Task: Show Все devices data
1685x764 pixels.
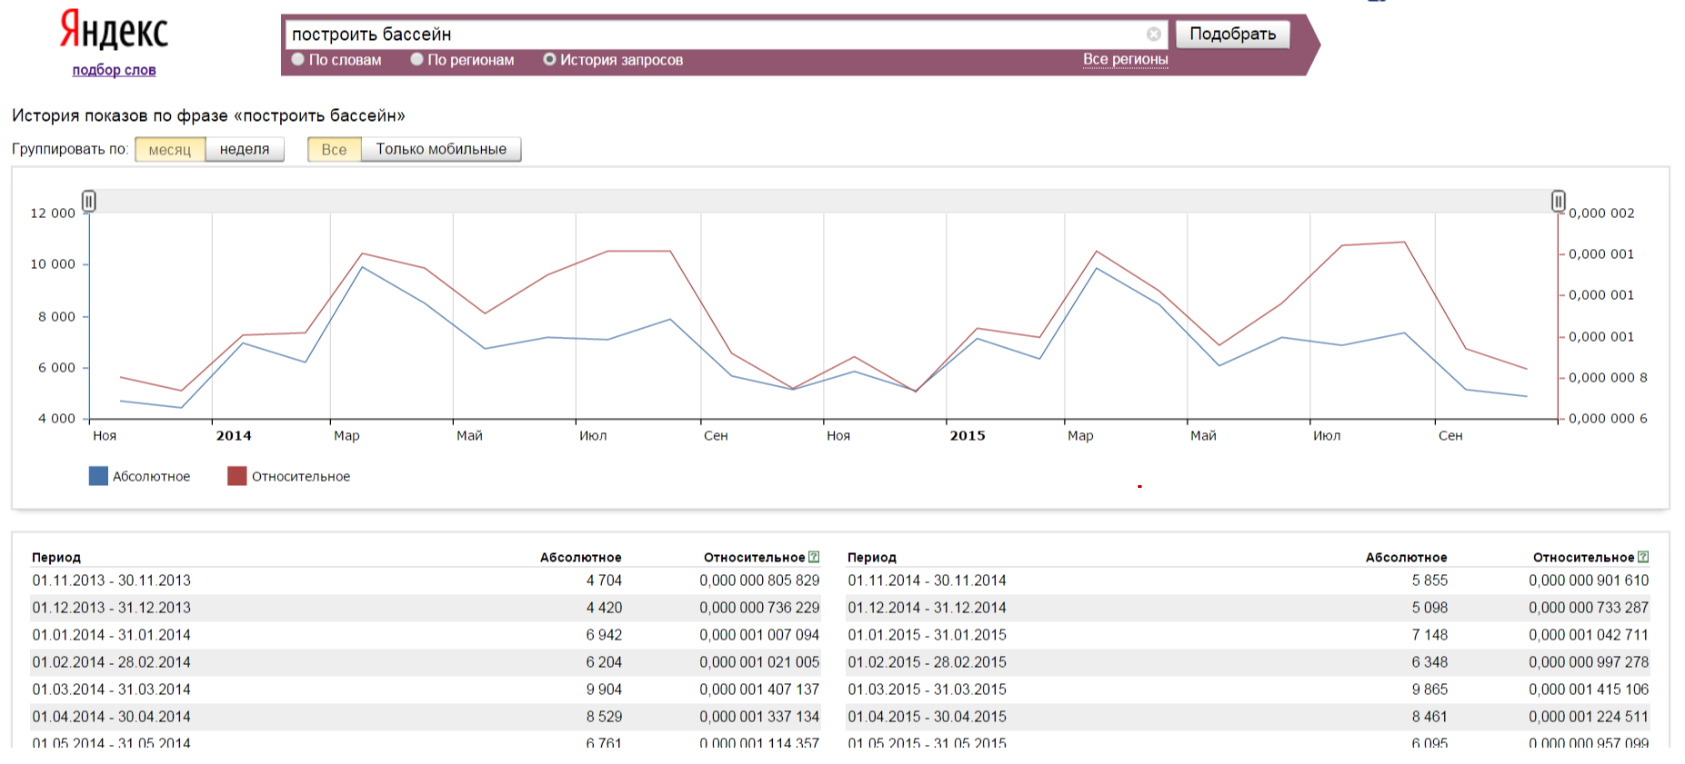Action: [x=334, y=149]
